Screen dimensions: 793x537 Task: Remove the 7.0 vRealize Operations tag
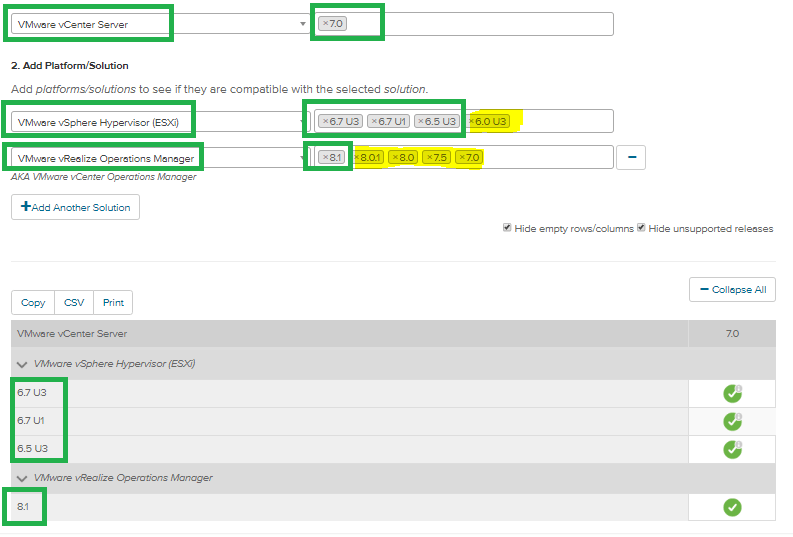point(462,157)
